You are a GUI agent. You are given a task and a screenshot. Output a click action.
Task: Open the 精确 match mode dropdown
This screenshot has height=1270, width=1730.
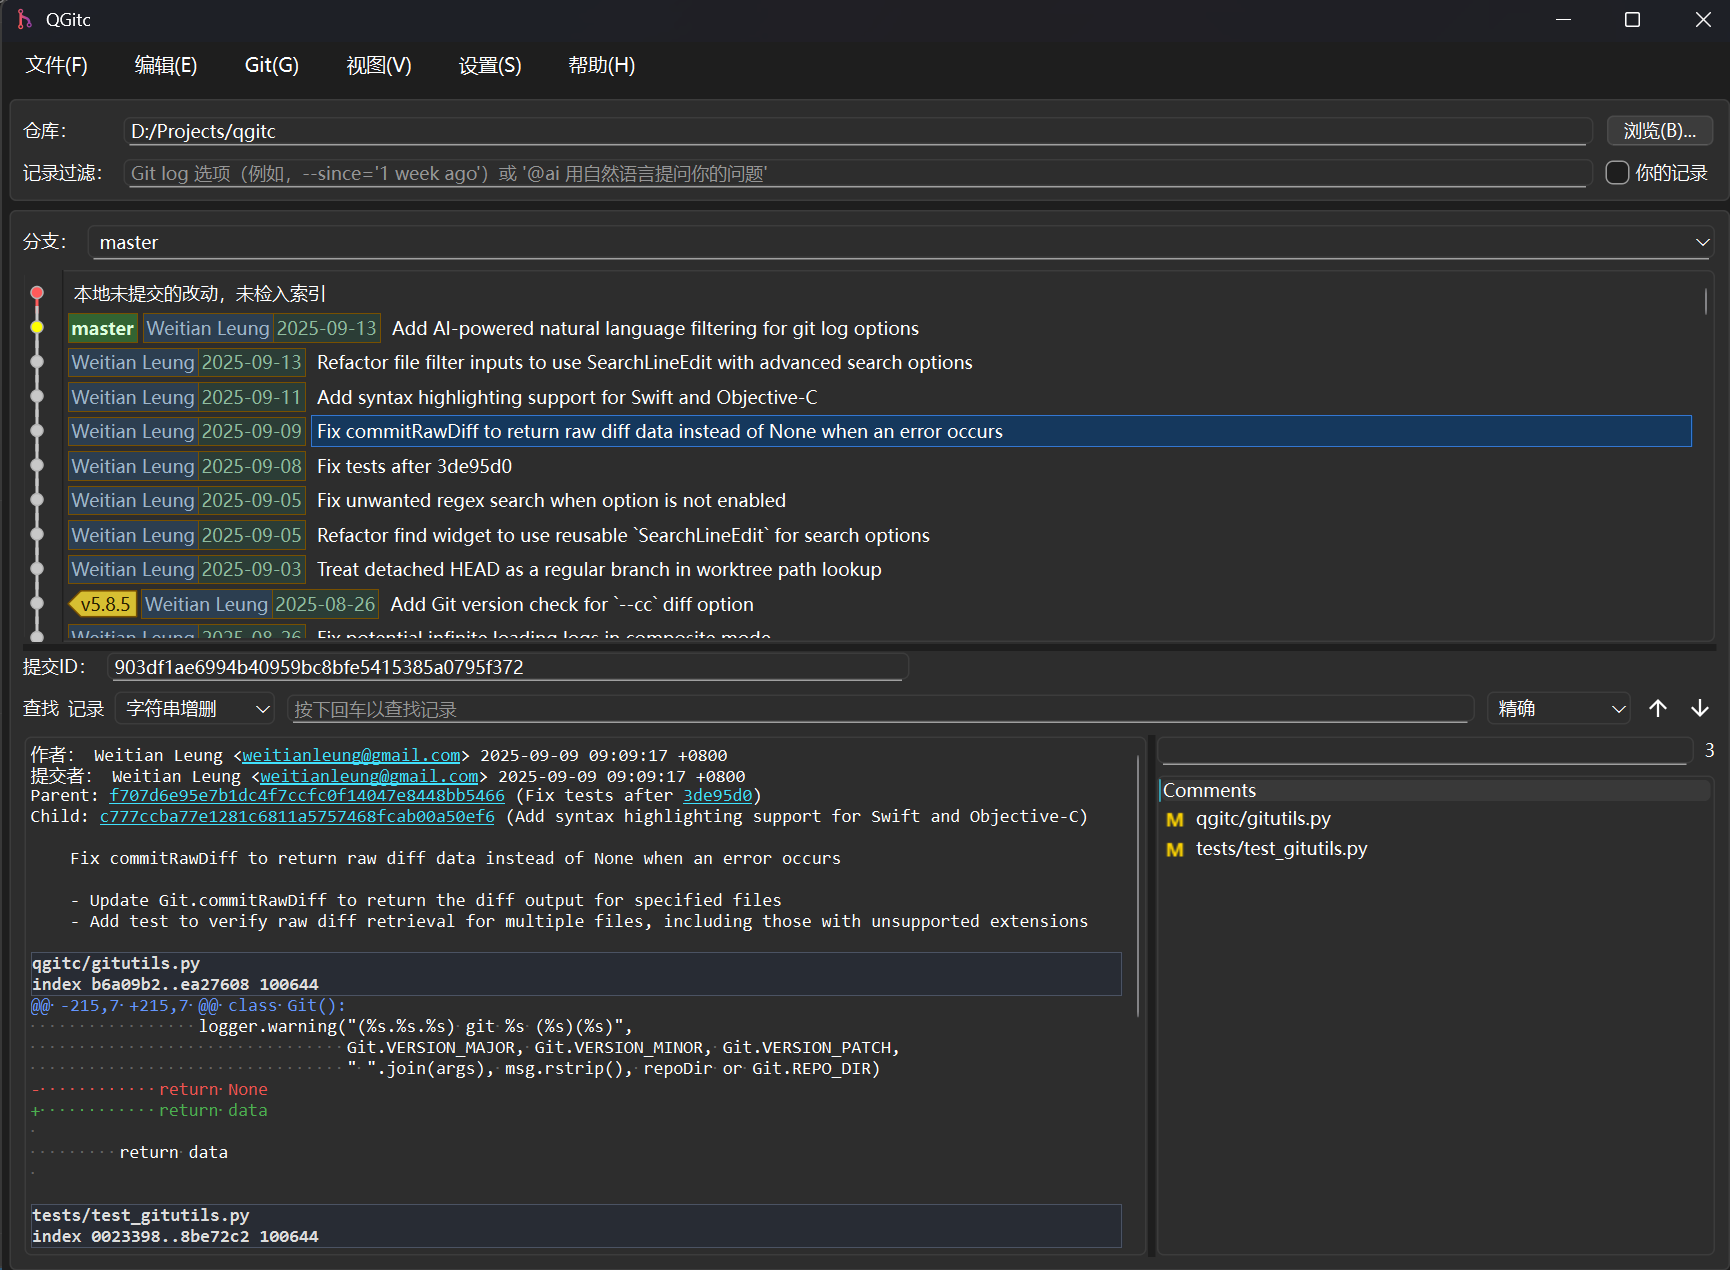1559,709
